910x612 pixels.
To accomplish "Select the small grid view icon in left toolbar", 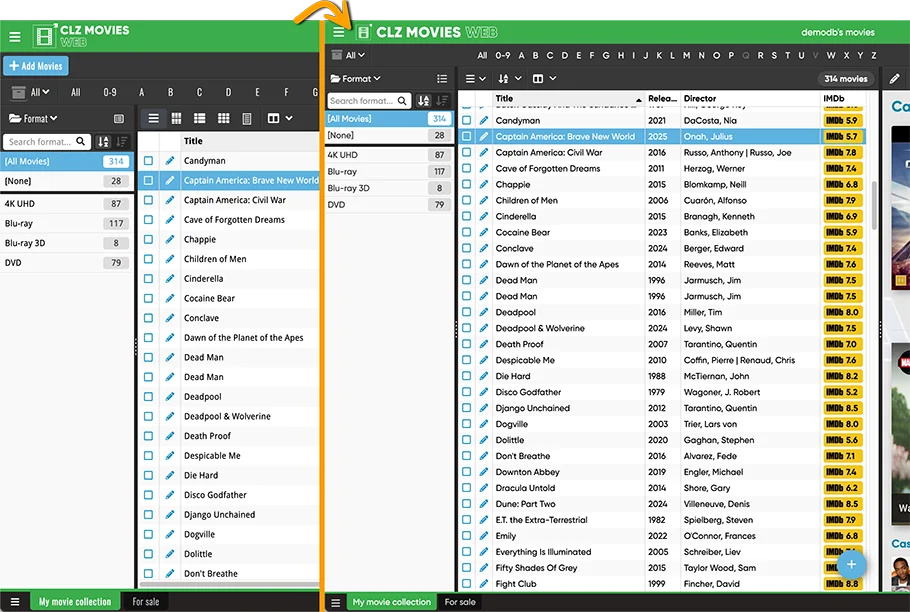I will [223, 119].
